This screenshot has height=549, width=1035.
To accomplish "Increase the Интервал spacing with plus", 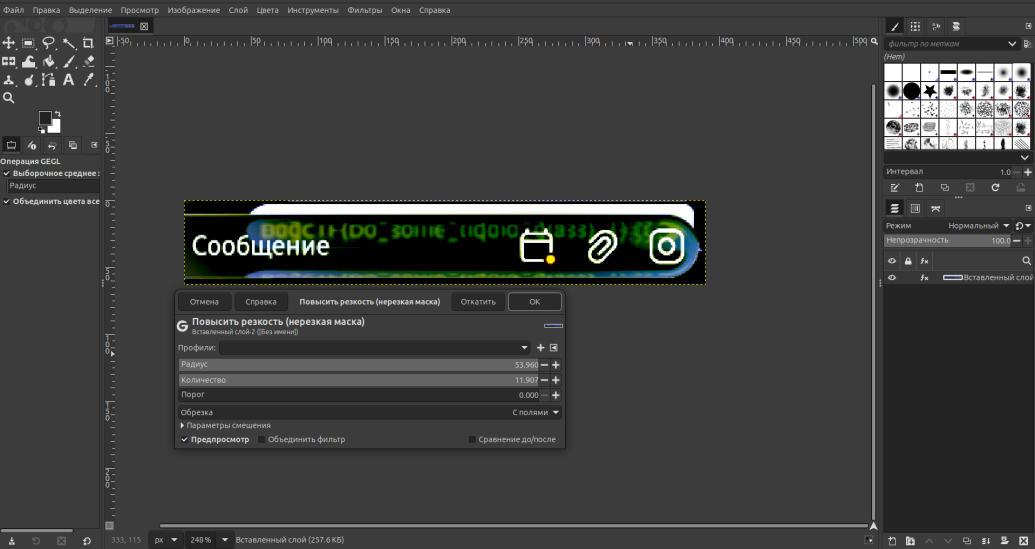I will (1028, 172).
